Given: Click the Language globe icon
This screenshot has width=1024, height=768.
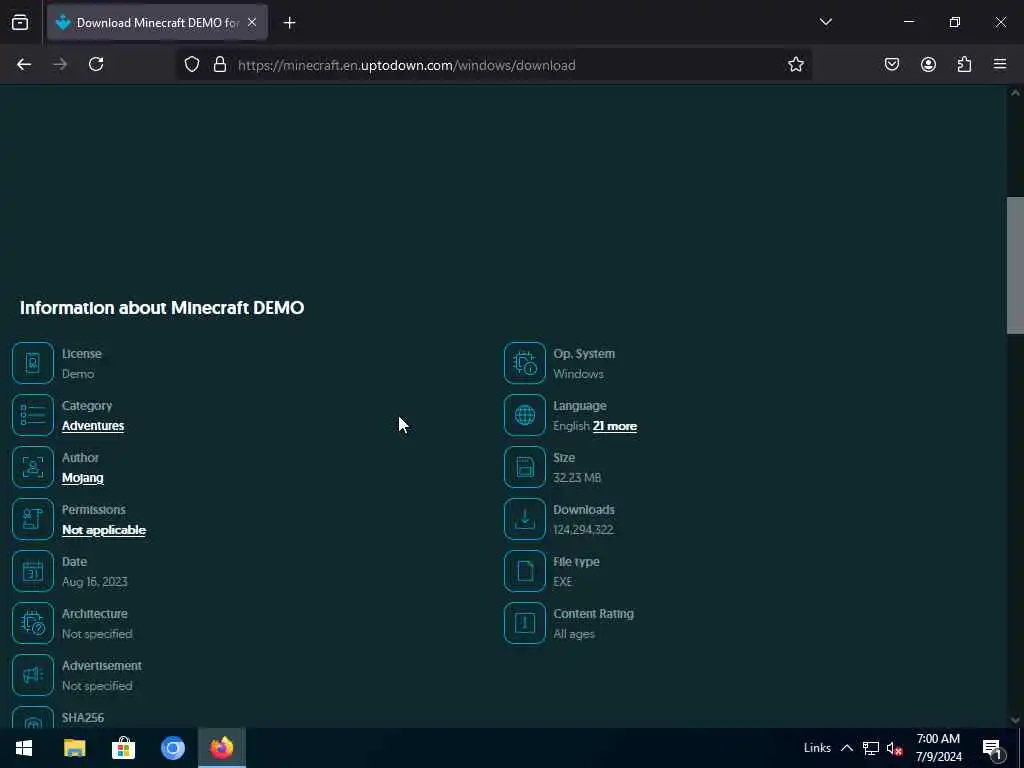Looking at the screenshot, I should (524, 415).
